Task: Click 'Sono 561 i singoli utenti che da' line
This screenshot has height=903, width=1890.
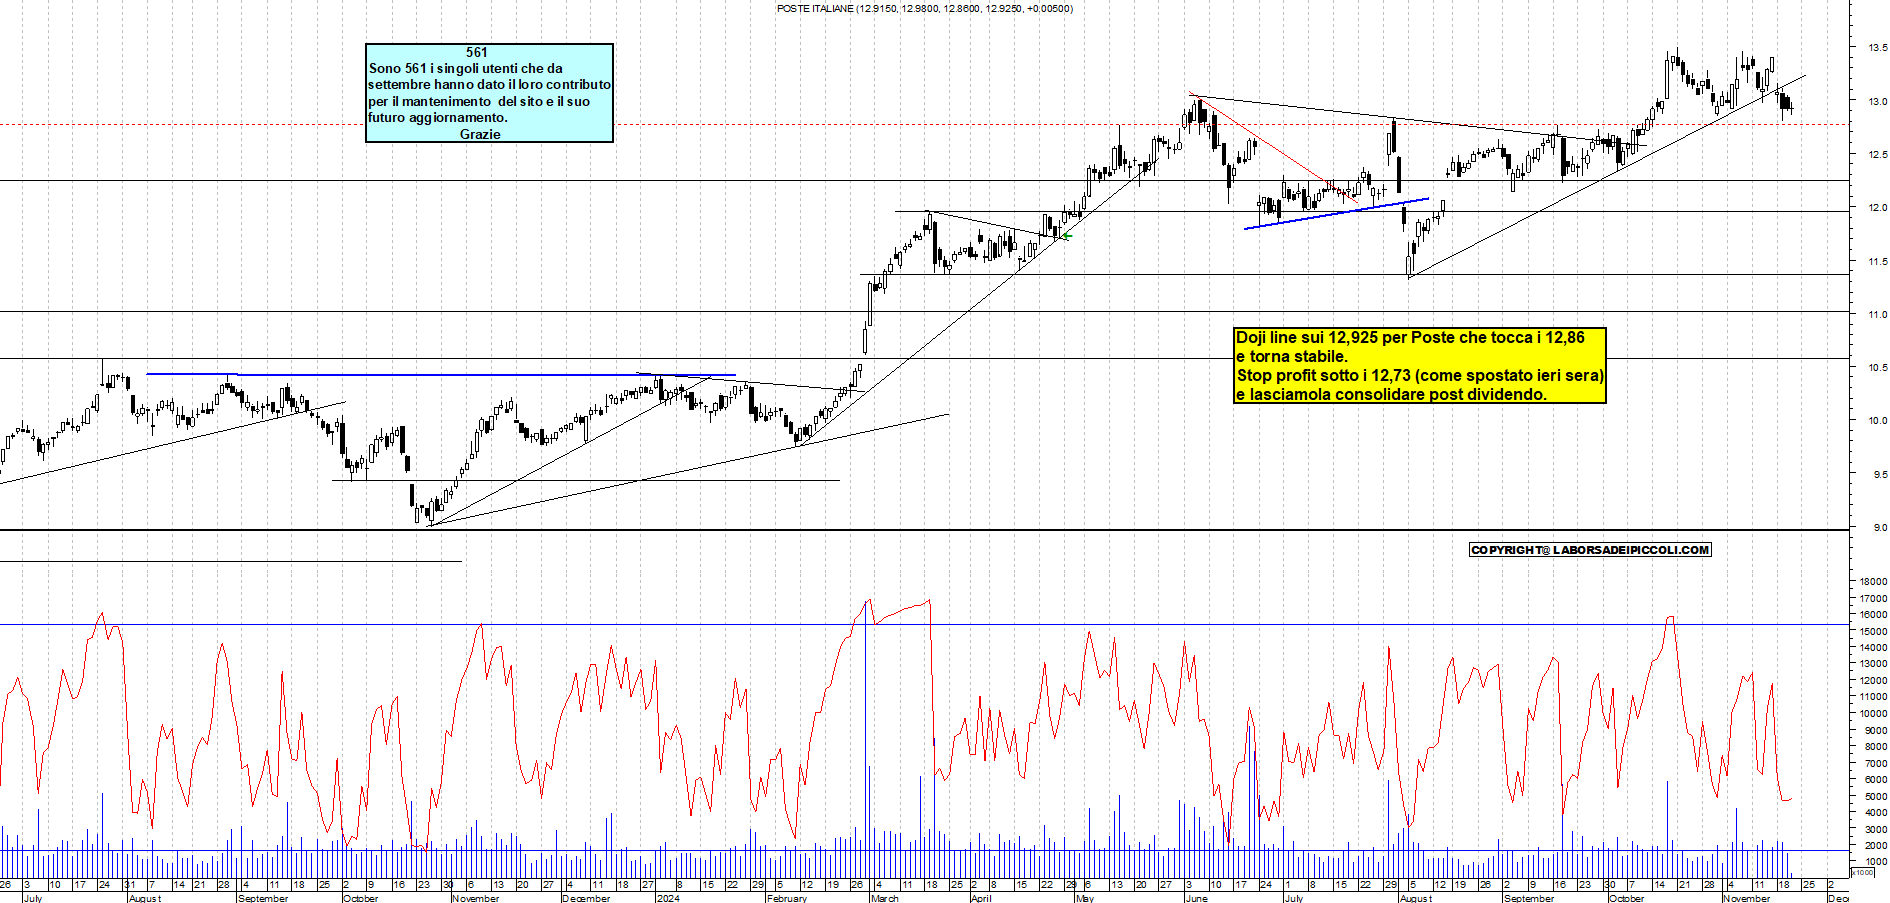Action: pyautogui.click(x=465, y=68)
